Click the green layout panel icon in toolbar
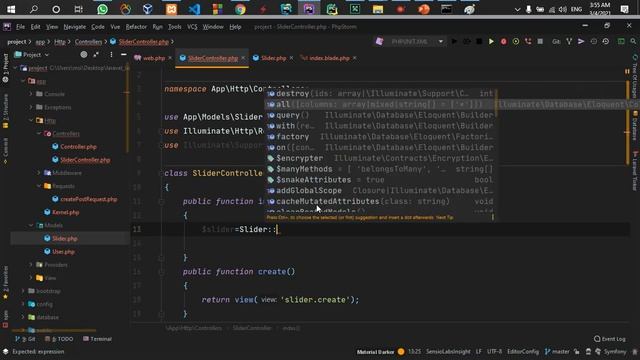640x360 pixels. pos(621,42)
